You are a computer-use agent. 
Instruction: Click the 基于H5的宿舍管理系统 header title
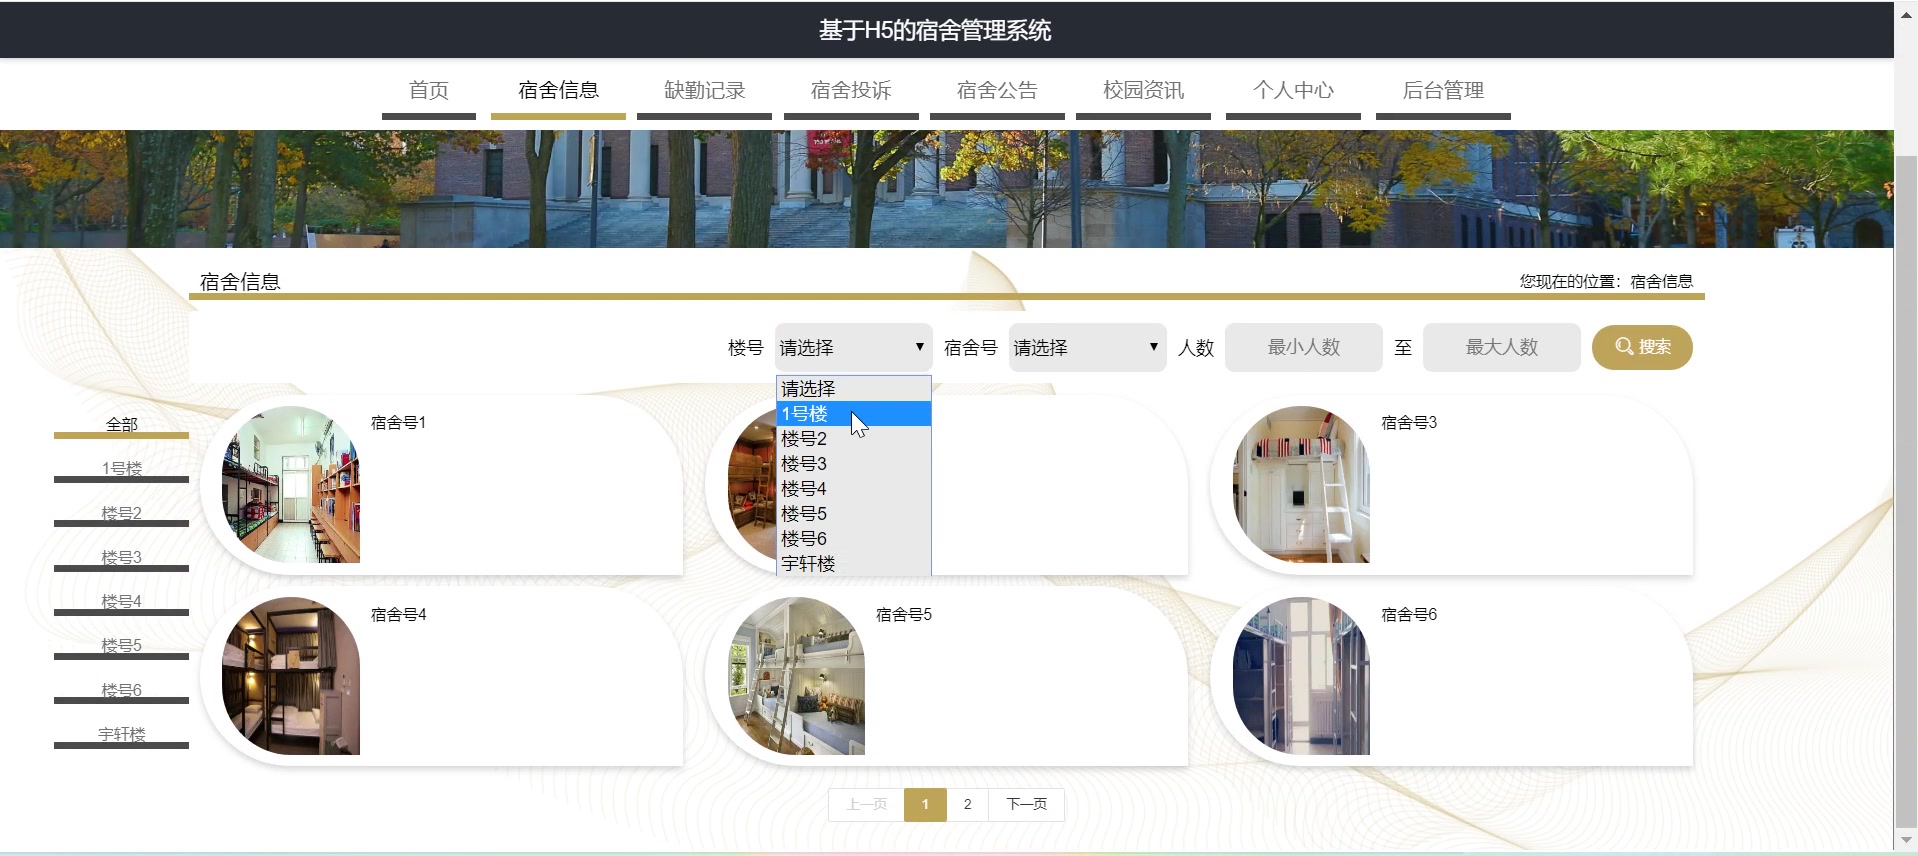click(935, 31)
